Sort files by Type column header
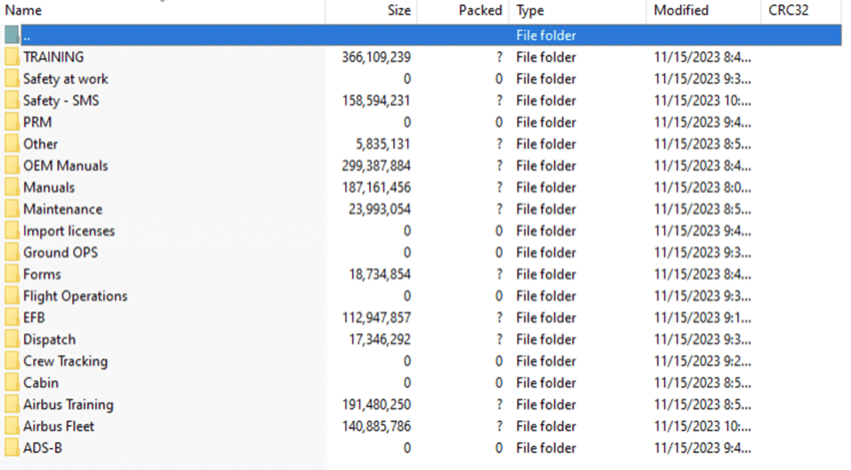This screenshot has height=470, width=851. pos(529,10)
